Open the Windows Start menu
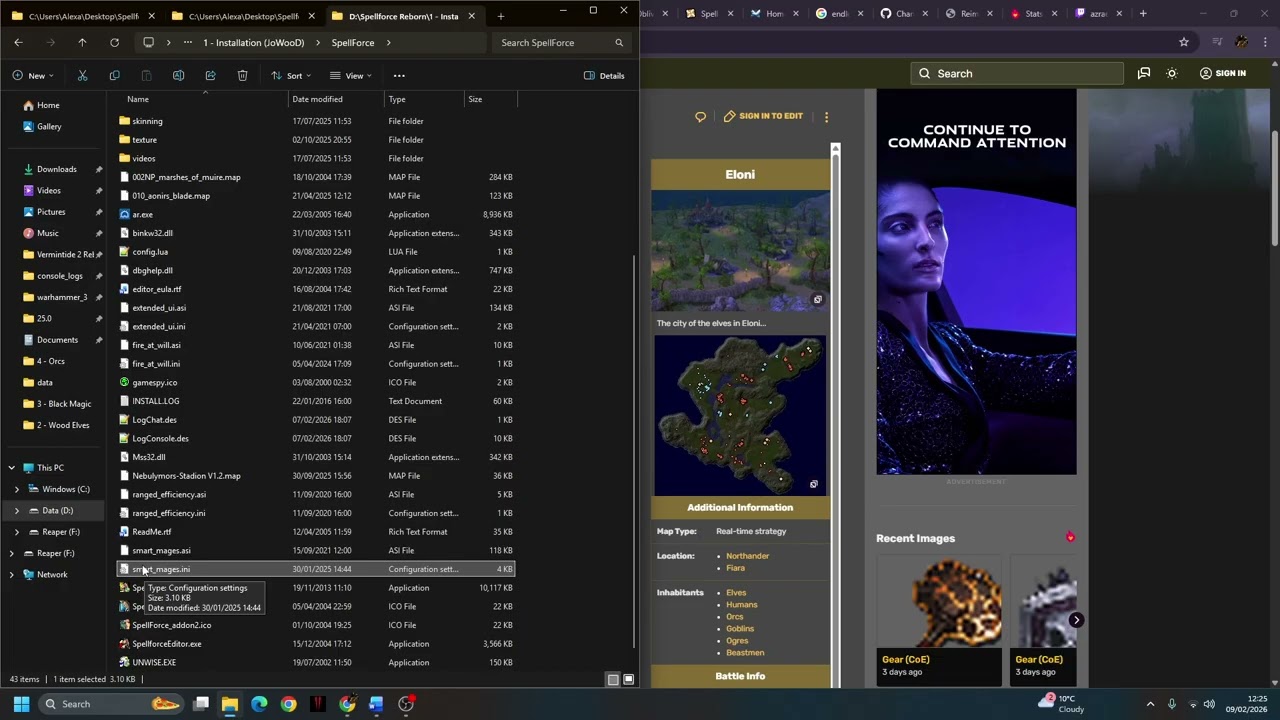This screenshot has width=1280, height=720. pos(21,704)
